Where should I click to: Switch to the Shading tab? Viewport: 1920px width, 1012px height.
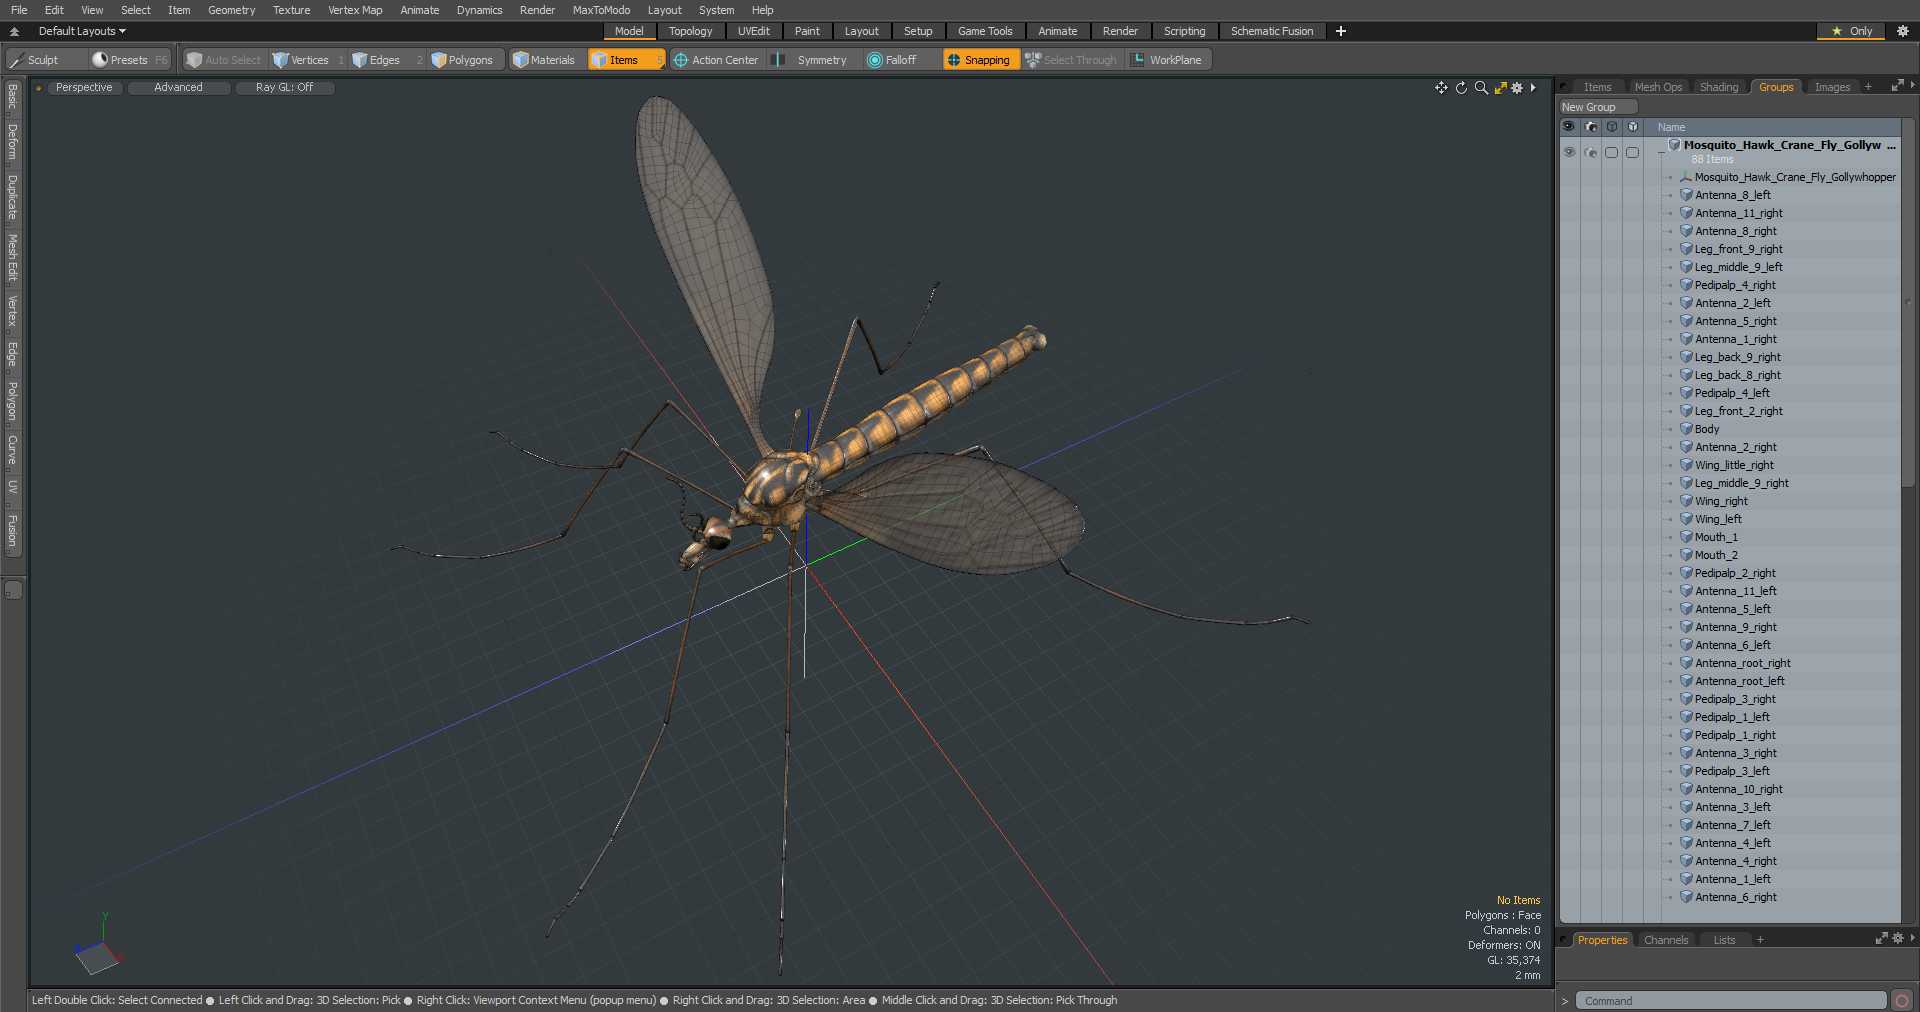(1719, 87)
